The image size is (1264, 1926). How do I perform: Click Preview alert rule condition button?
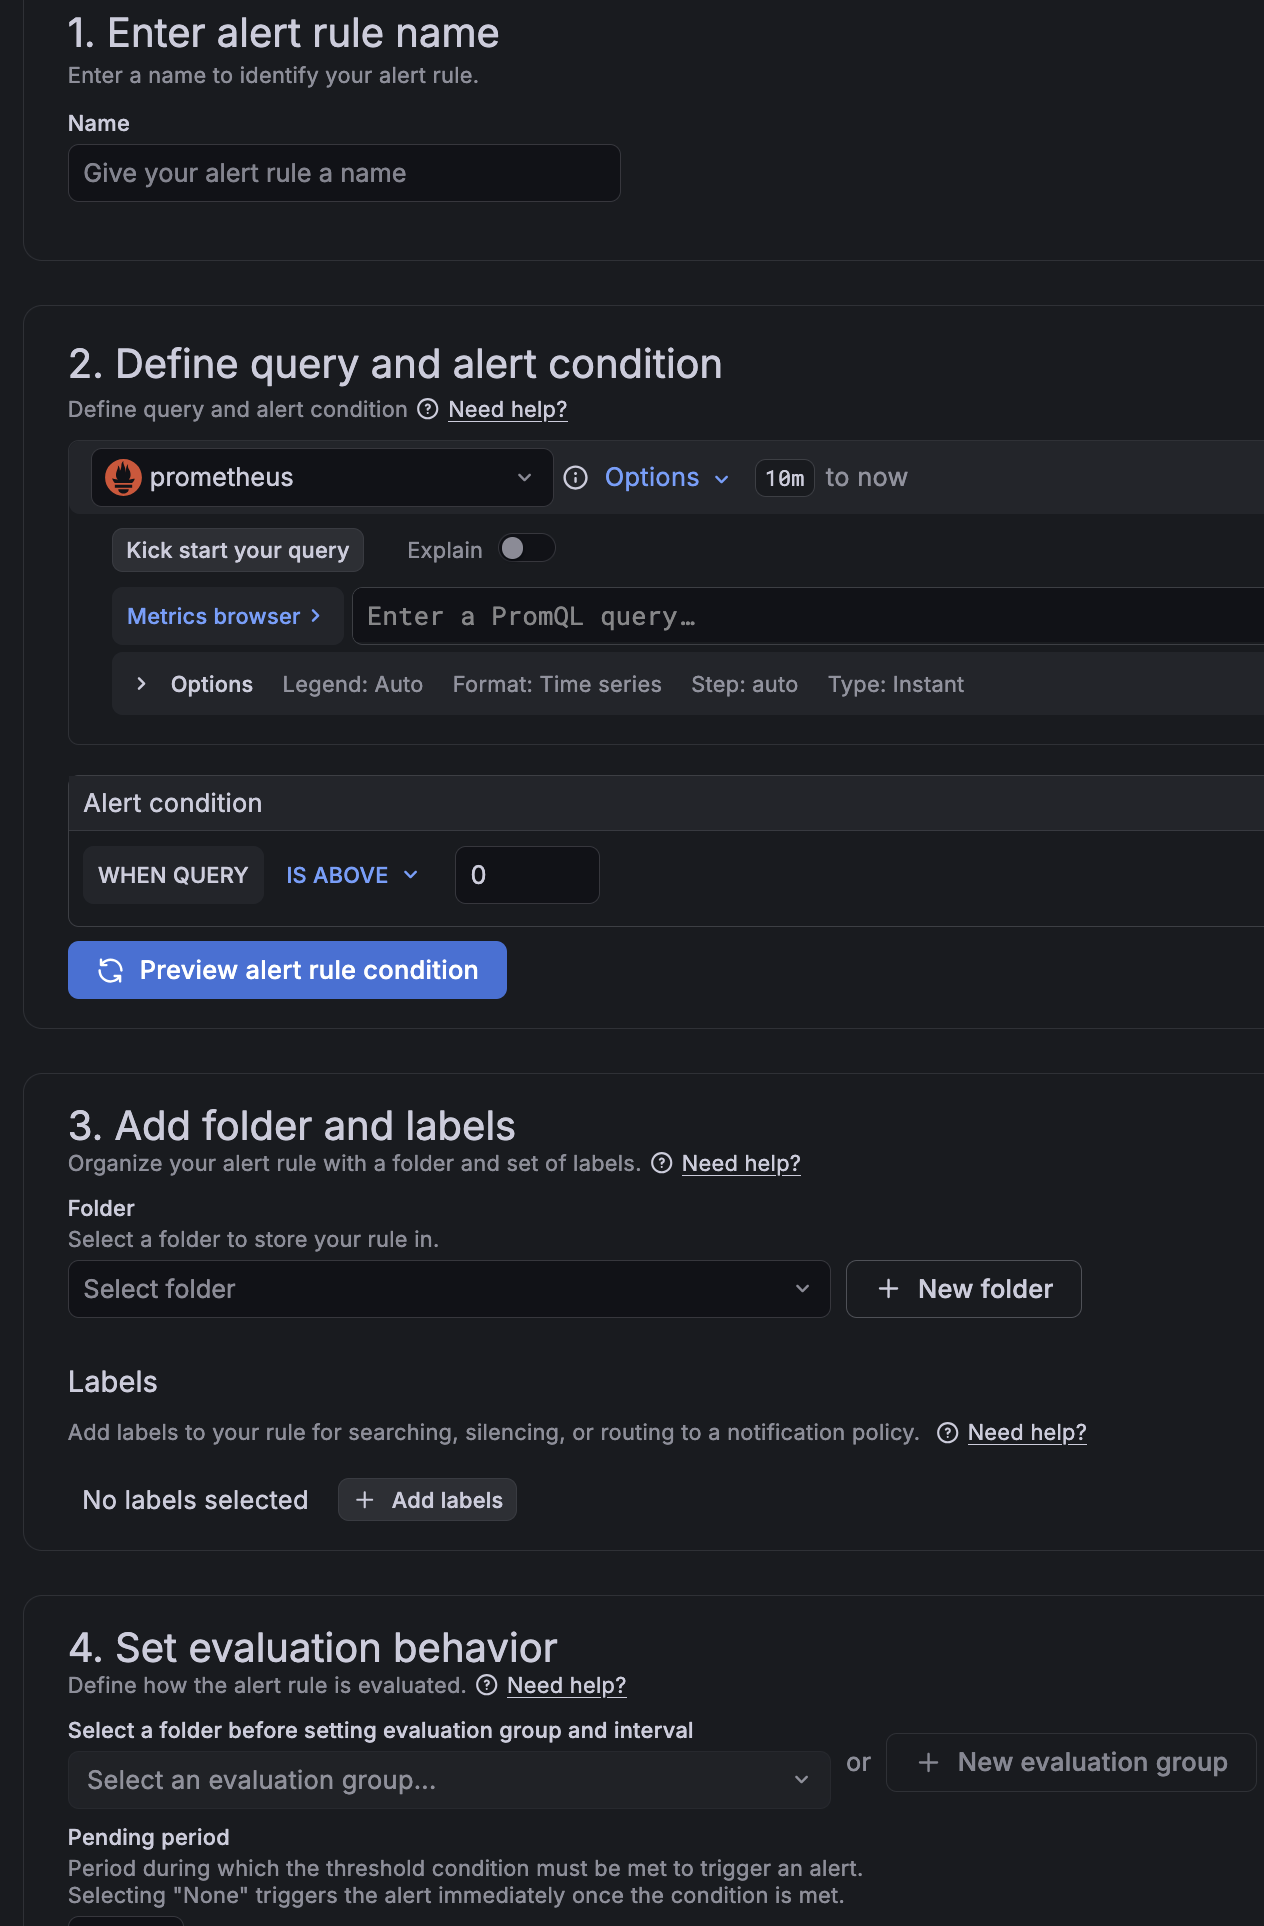click(287, 970)
